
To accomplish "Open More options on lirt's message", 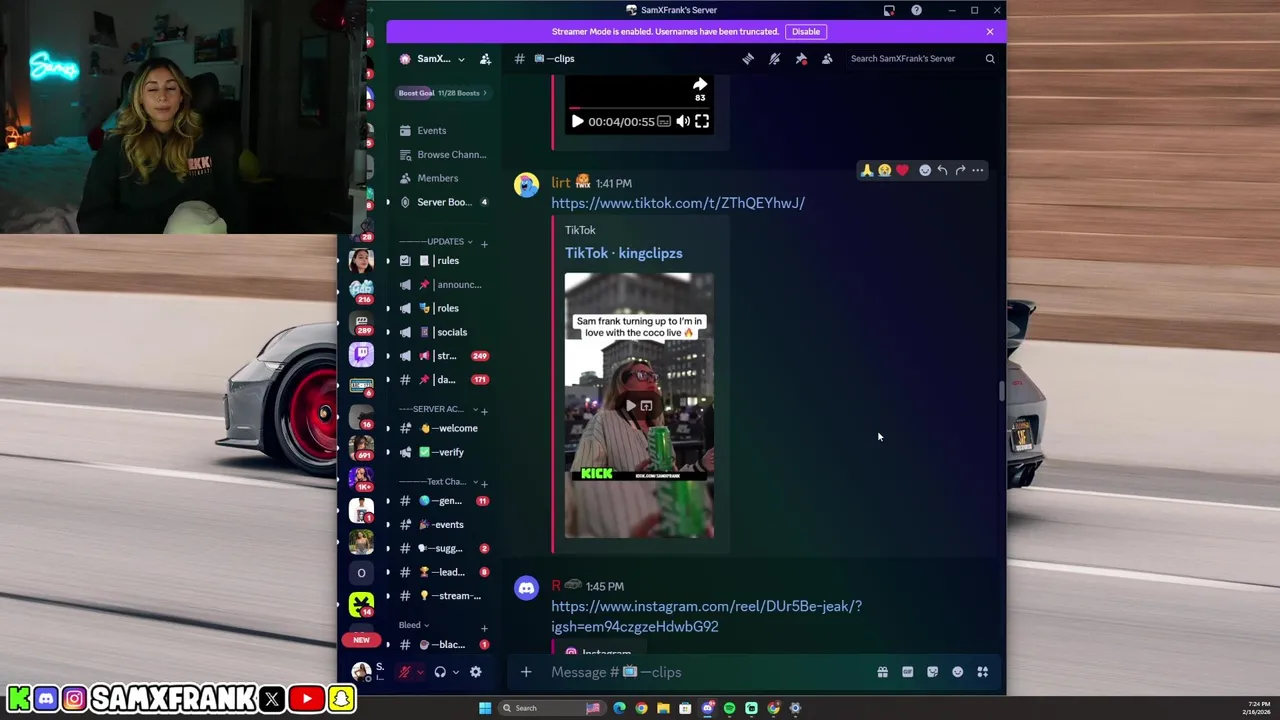I will (978, 171).
